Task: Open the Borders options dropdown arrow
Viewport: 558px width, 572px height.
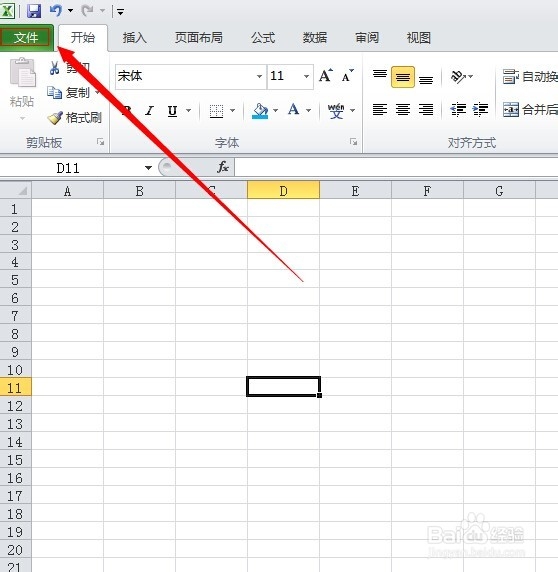Action: click(x=233, y=110)
